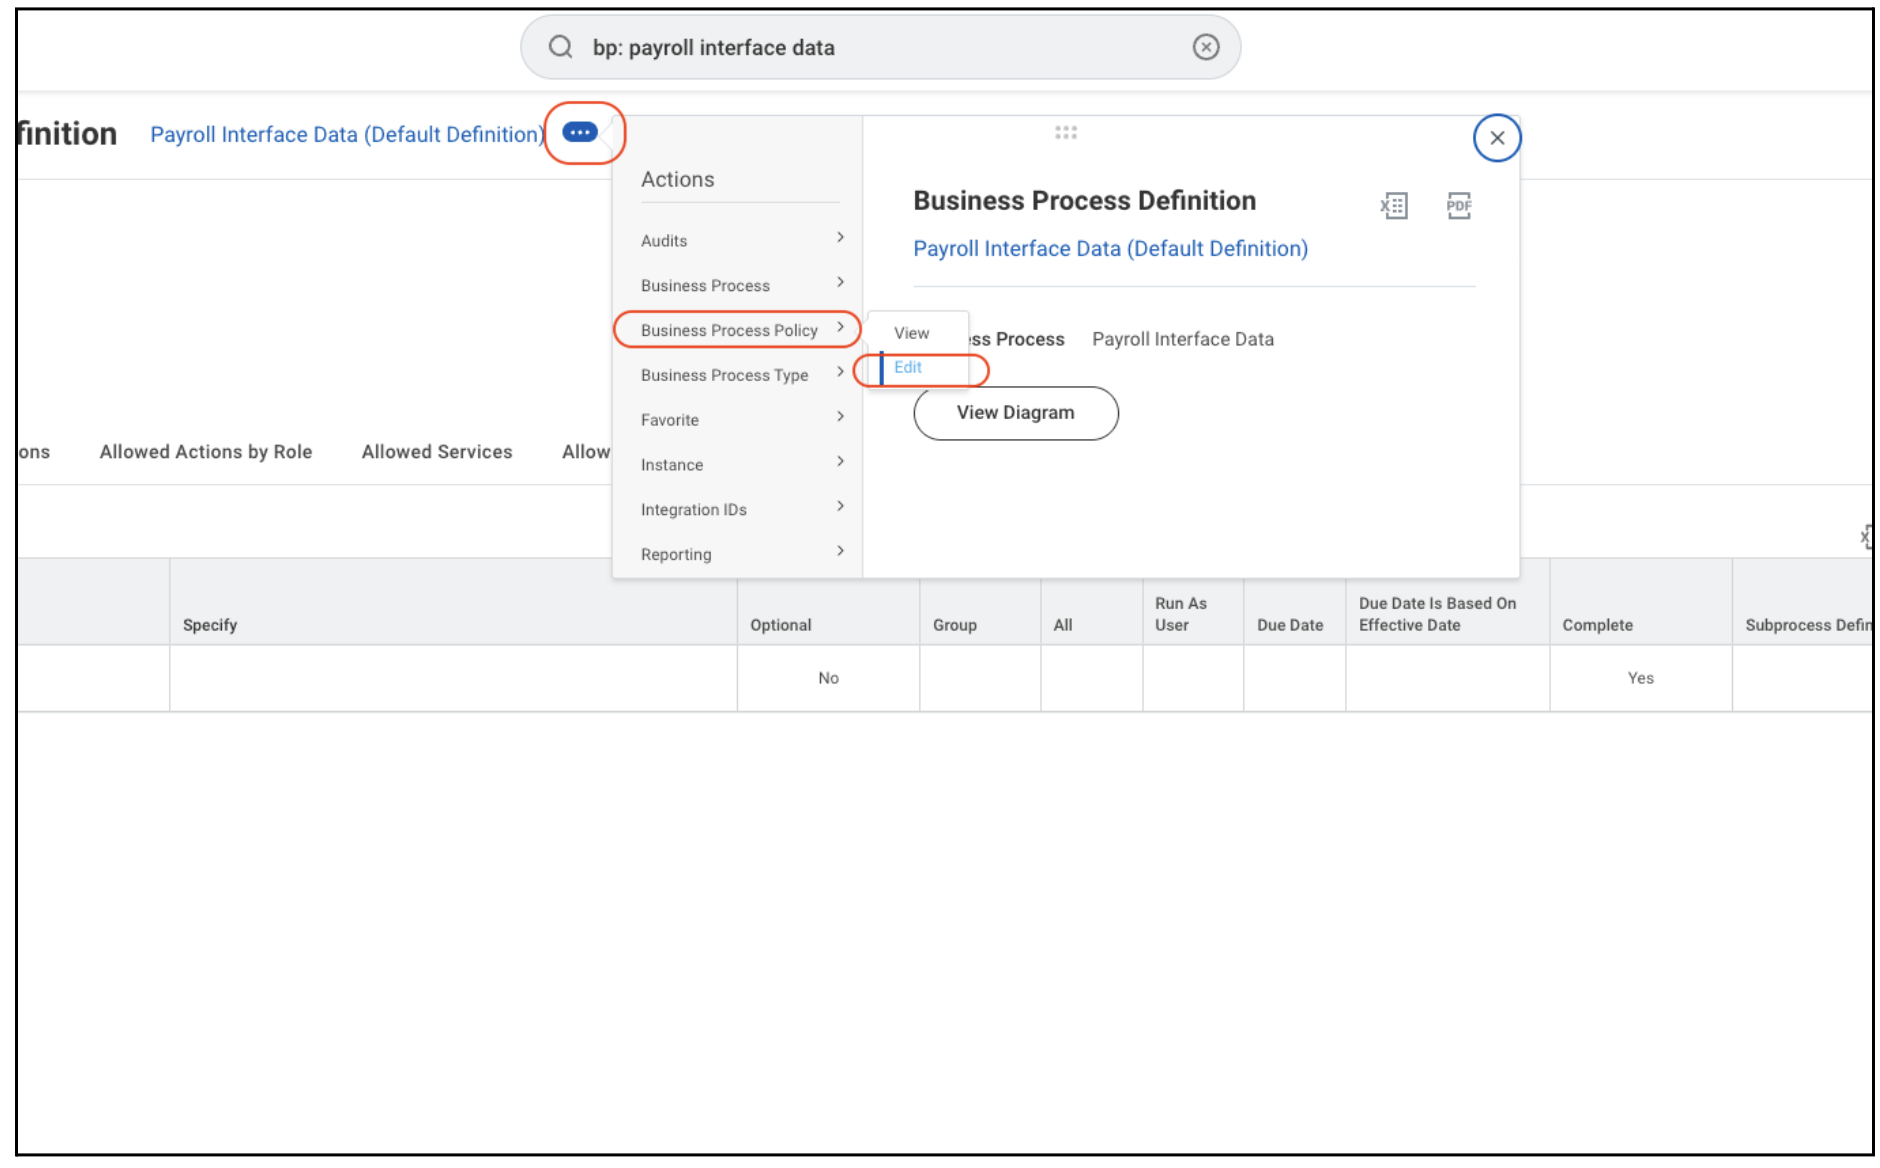Screen dimensions: 1880x1168
Task: Select Edit in the policy submenu
Action: click(x=907, y=367)
